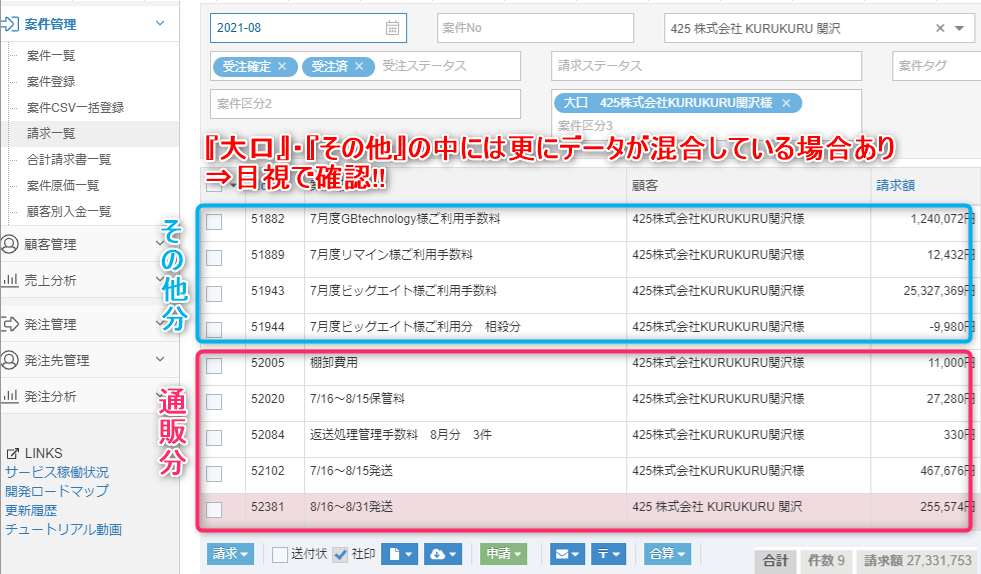Screen dimensions: 981x574
Task: Click the 案件区分2 filter field
Action: coord(365,104)
